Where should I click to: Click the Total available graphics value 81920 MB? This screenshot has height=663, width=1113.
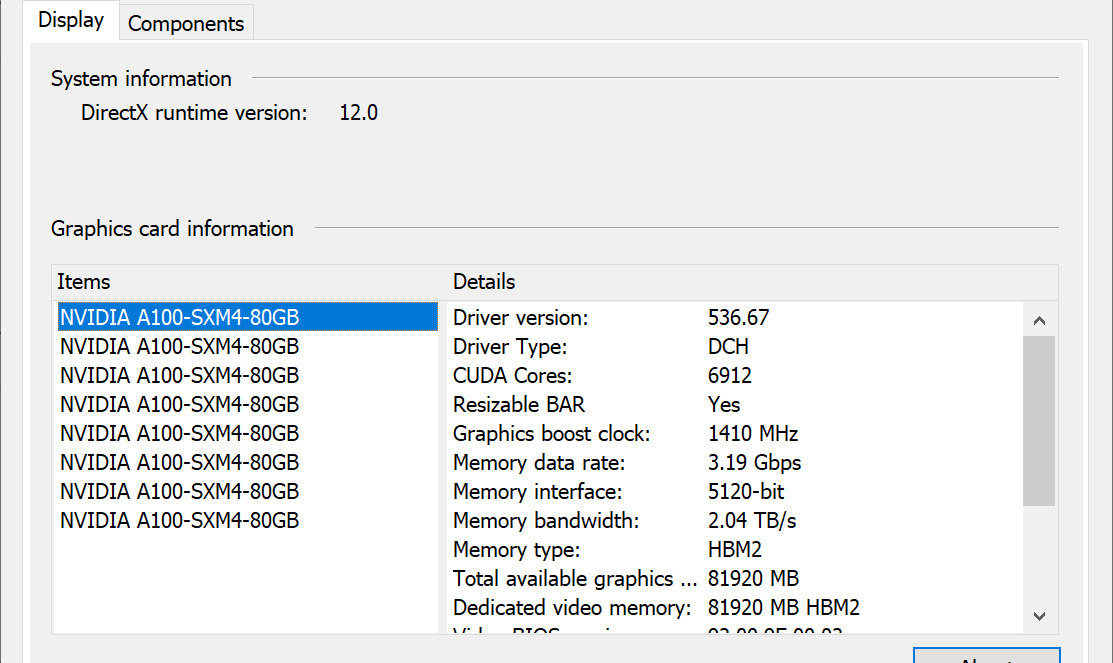[753, 579]
